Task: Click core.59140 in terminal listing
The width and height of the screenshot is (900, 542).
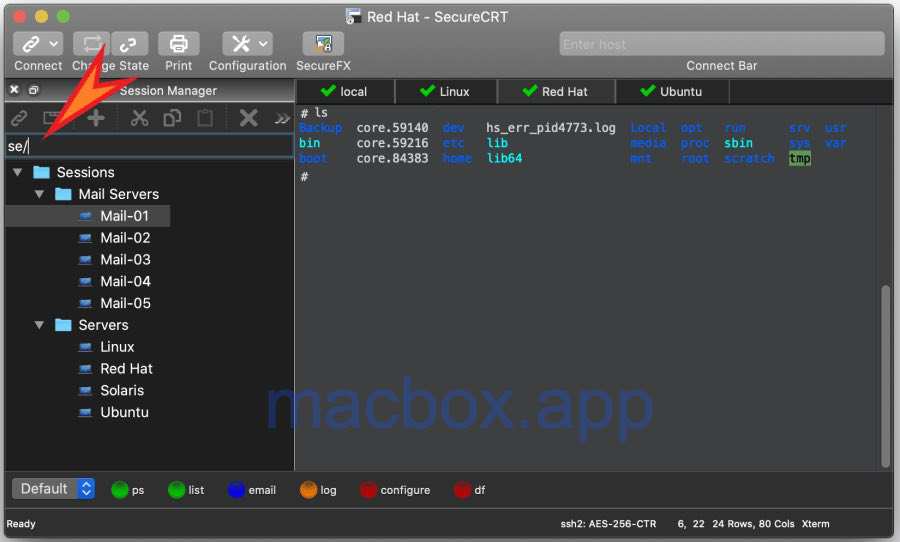Action: 392,127
